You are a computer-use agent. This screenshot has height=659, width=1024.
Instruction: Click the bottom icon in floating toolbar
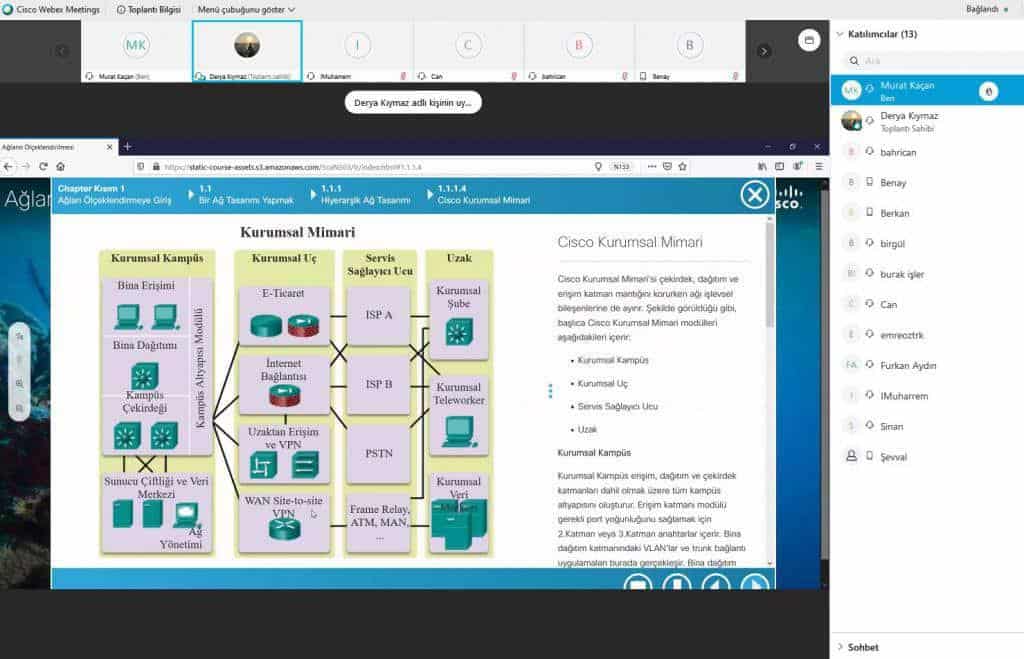(x=20, y=408)
